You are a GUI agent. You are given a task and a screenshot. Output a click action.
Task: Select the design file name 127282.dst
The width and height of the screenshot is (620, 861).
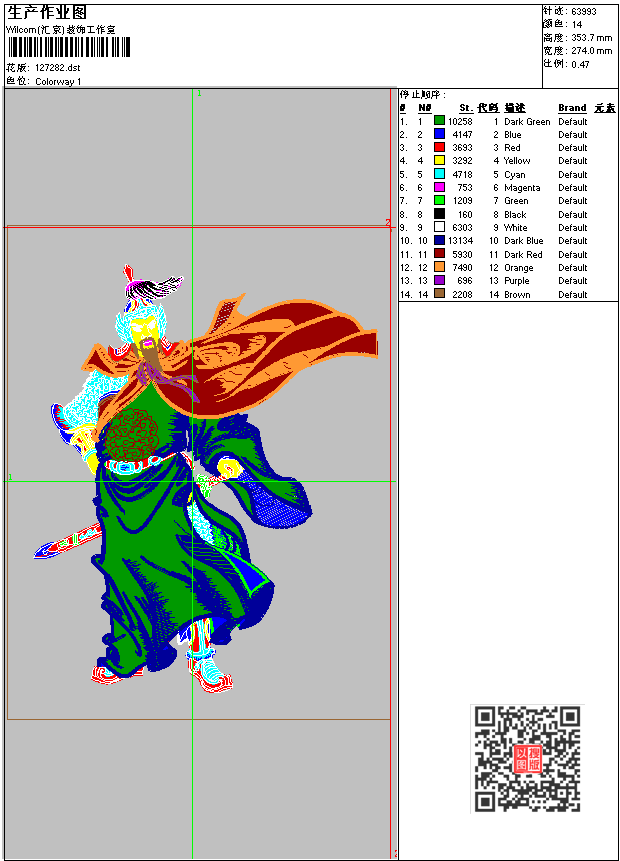58,68
